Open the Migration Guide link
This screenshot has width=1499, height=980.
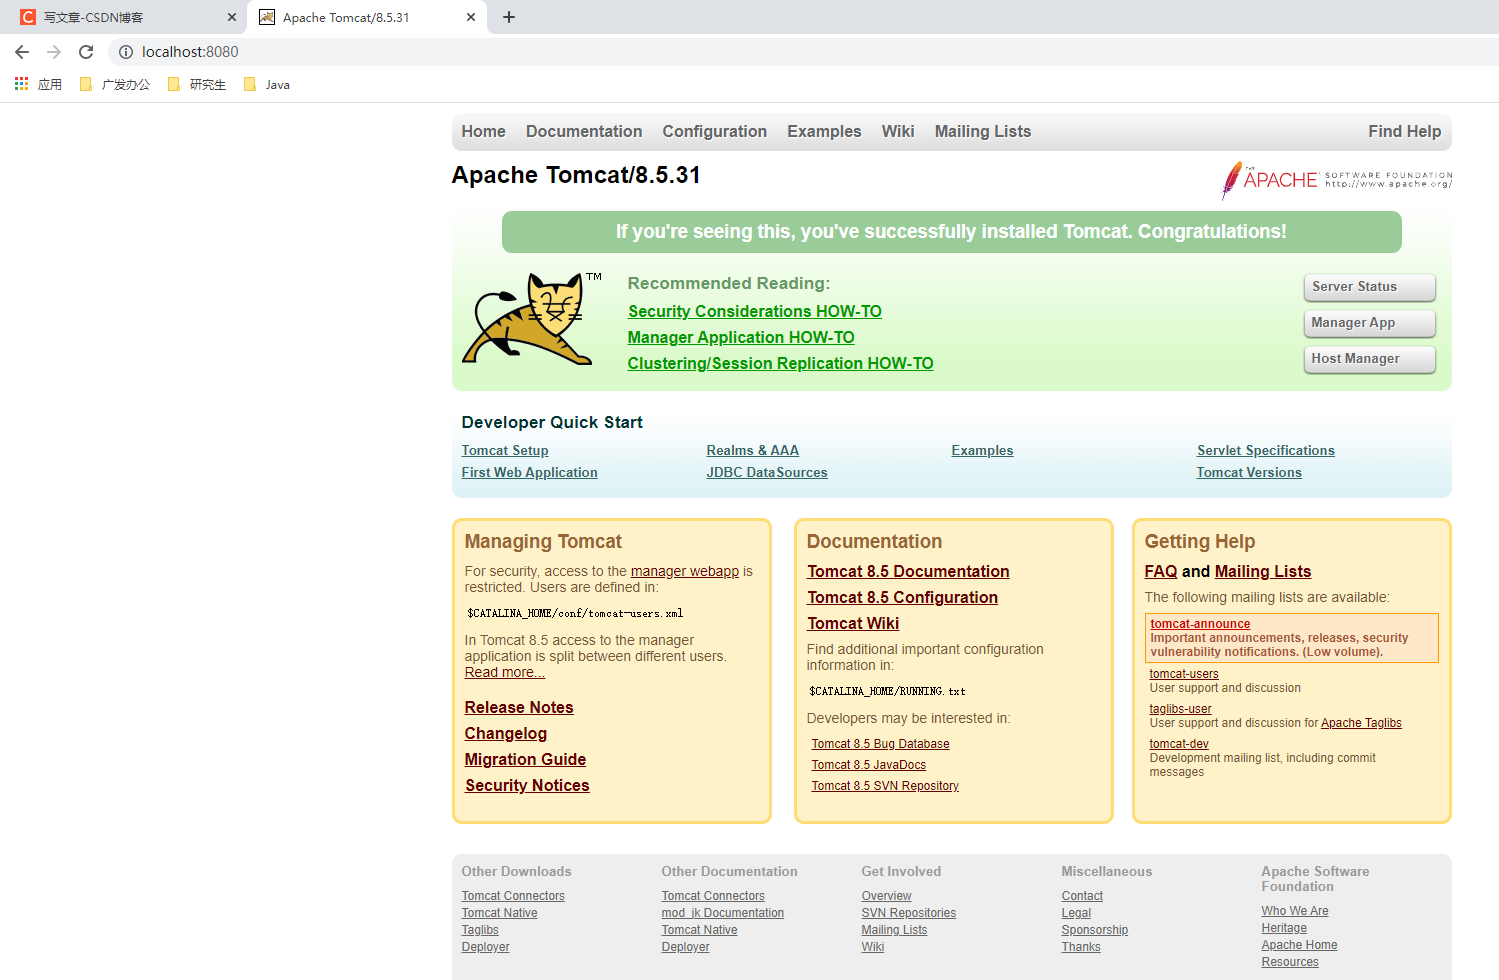[525, 760]
